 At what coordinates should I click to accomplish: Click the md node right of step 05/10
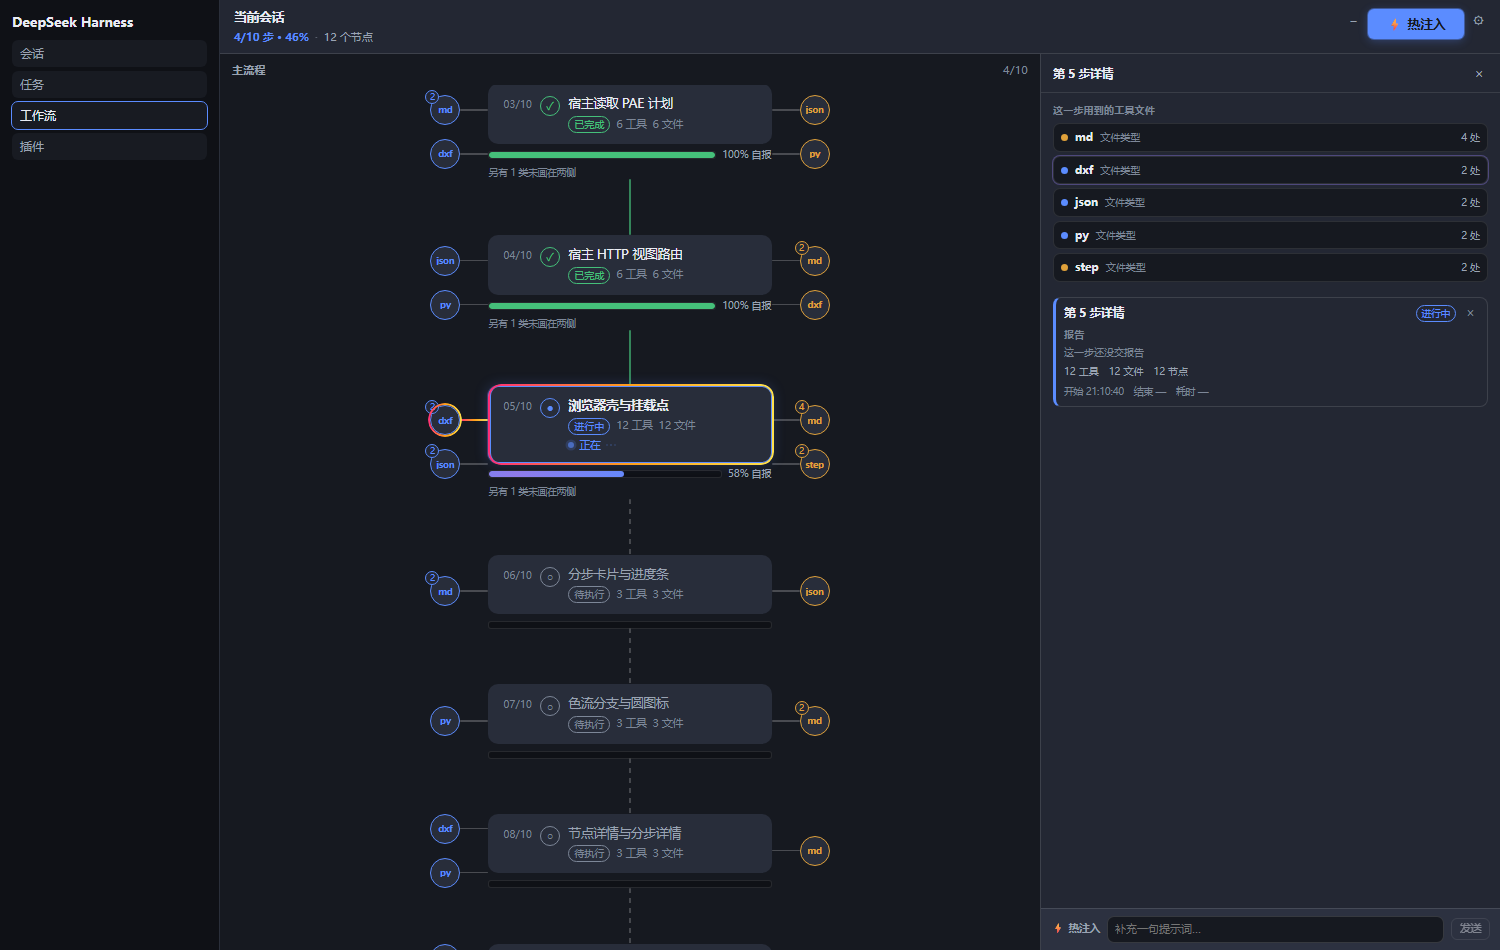pos(815,420)
